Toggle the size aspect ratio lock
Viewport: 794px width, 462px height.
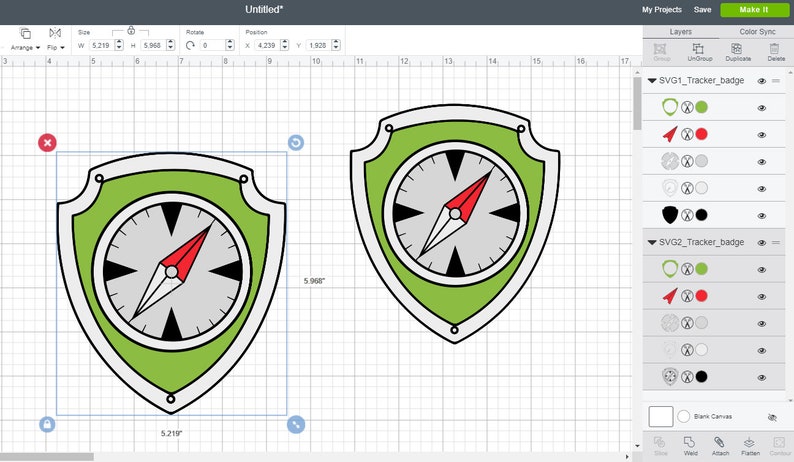pos(131,31)
